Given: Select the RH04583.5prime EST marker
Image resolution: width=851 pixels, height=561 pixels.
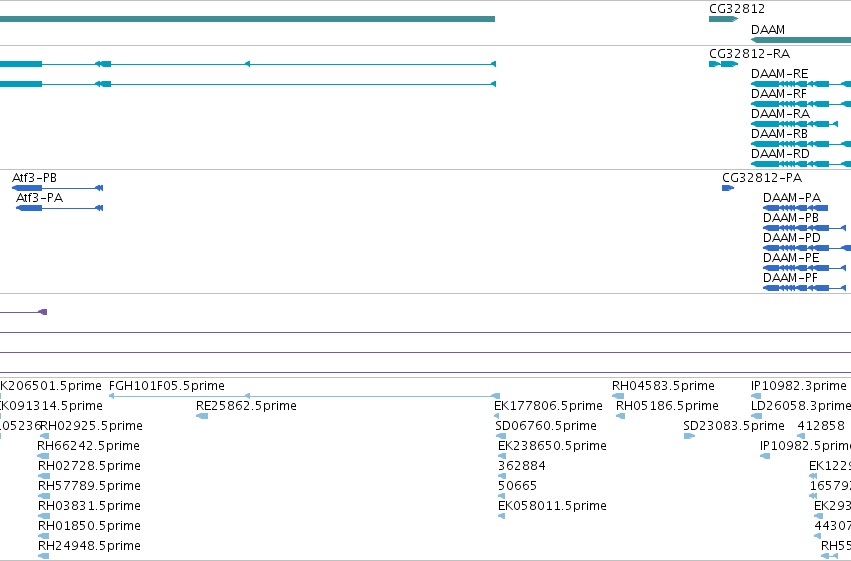Looking at the screenshot, I should click(618, 396).
